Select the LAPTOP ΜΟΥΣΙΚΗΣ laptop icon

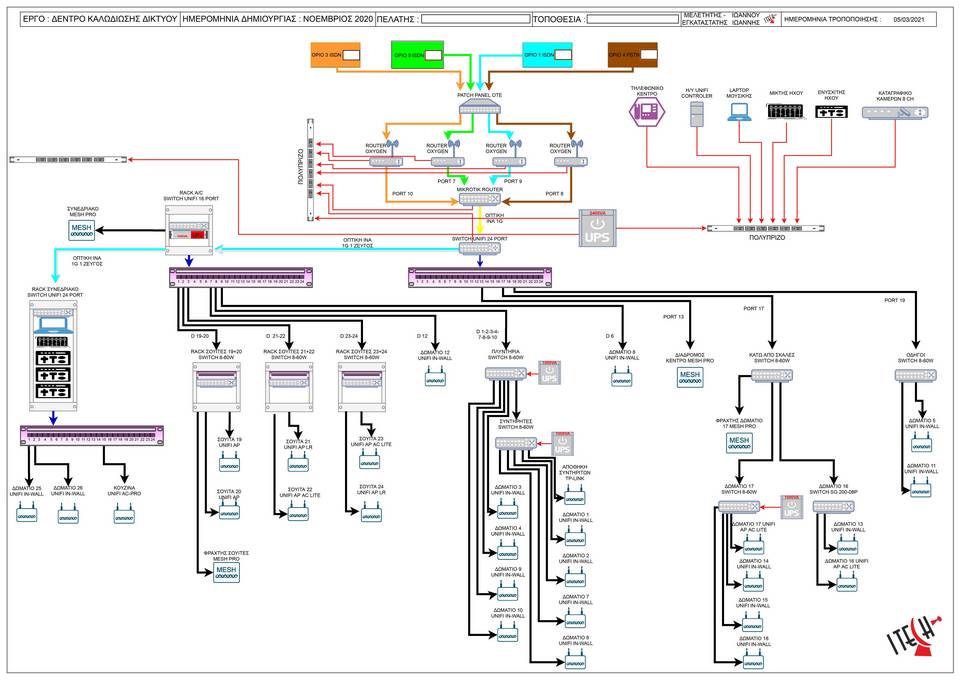pyautogui.click(x=740, y=111)
